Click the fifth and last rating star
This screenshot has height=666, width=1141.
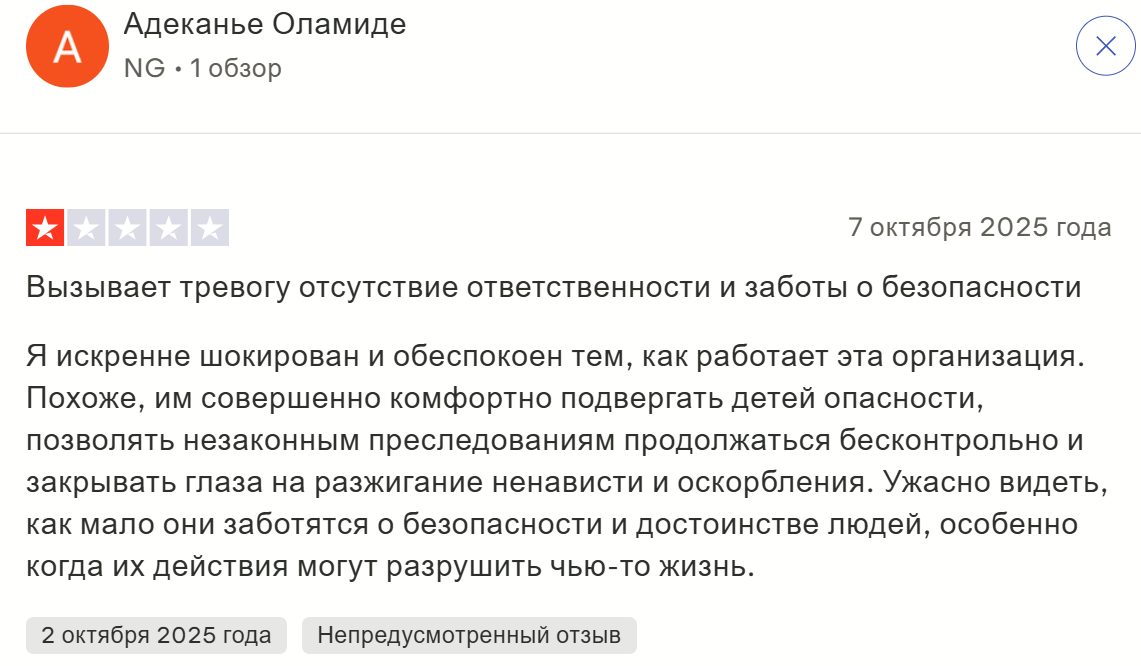pos(209,228)
